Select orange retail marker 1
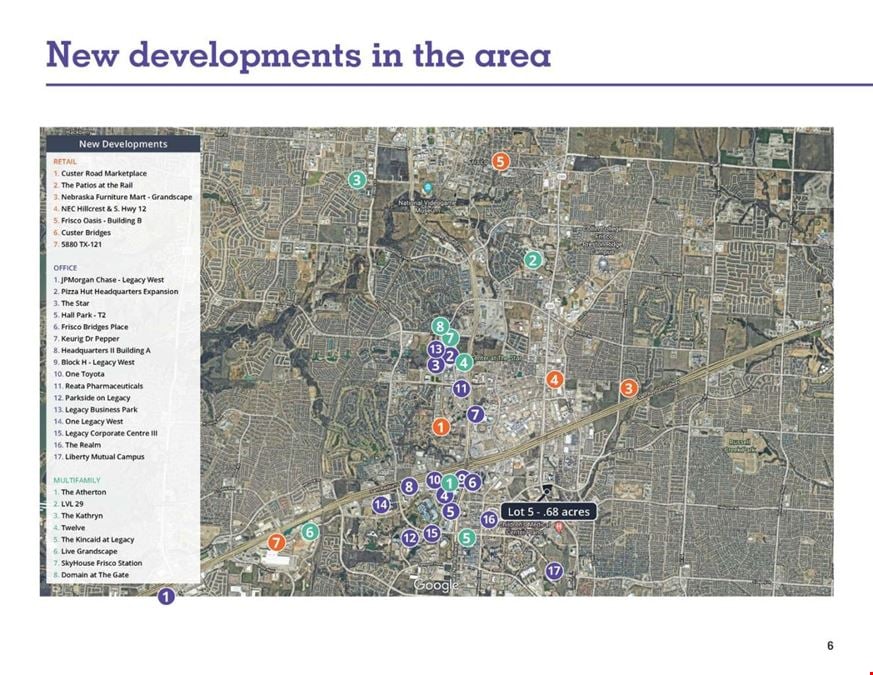Image resolution: width=873 pixels, height=675 pixels. tap(441, 427)
